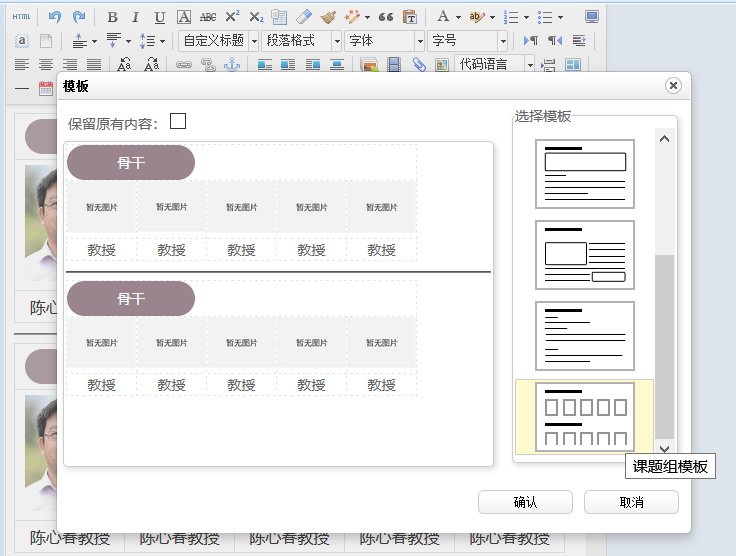Click the 确认 button
The width and height of the screenshot is (736, 556).
525,502
